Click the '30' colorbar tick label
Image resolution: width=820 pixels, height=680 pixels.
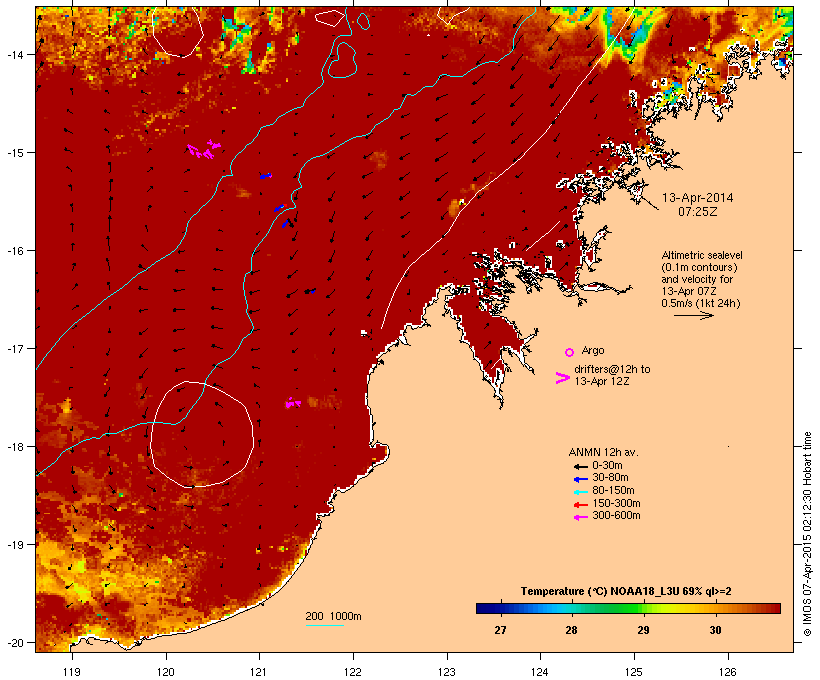715,630
